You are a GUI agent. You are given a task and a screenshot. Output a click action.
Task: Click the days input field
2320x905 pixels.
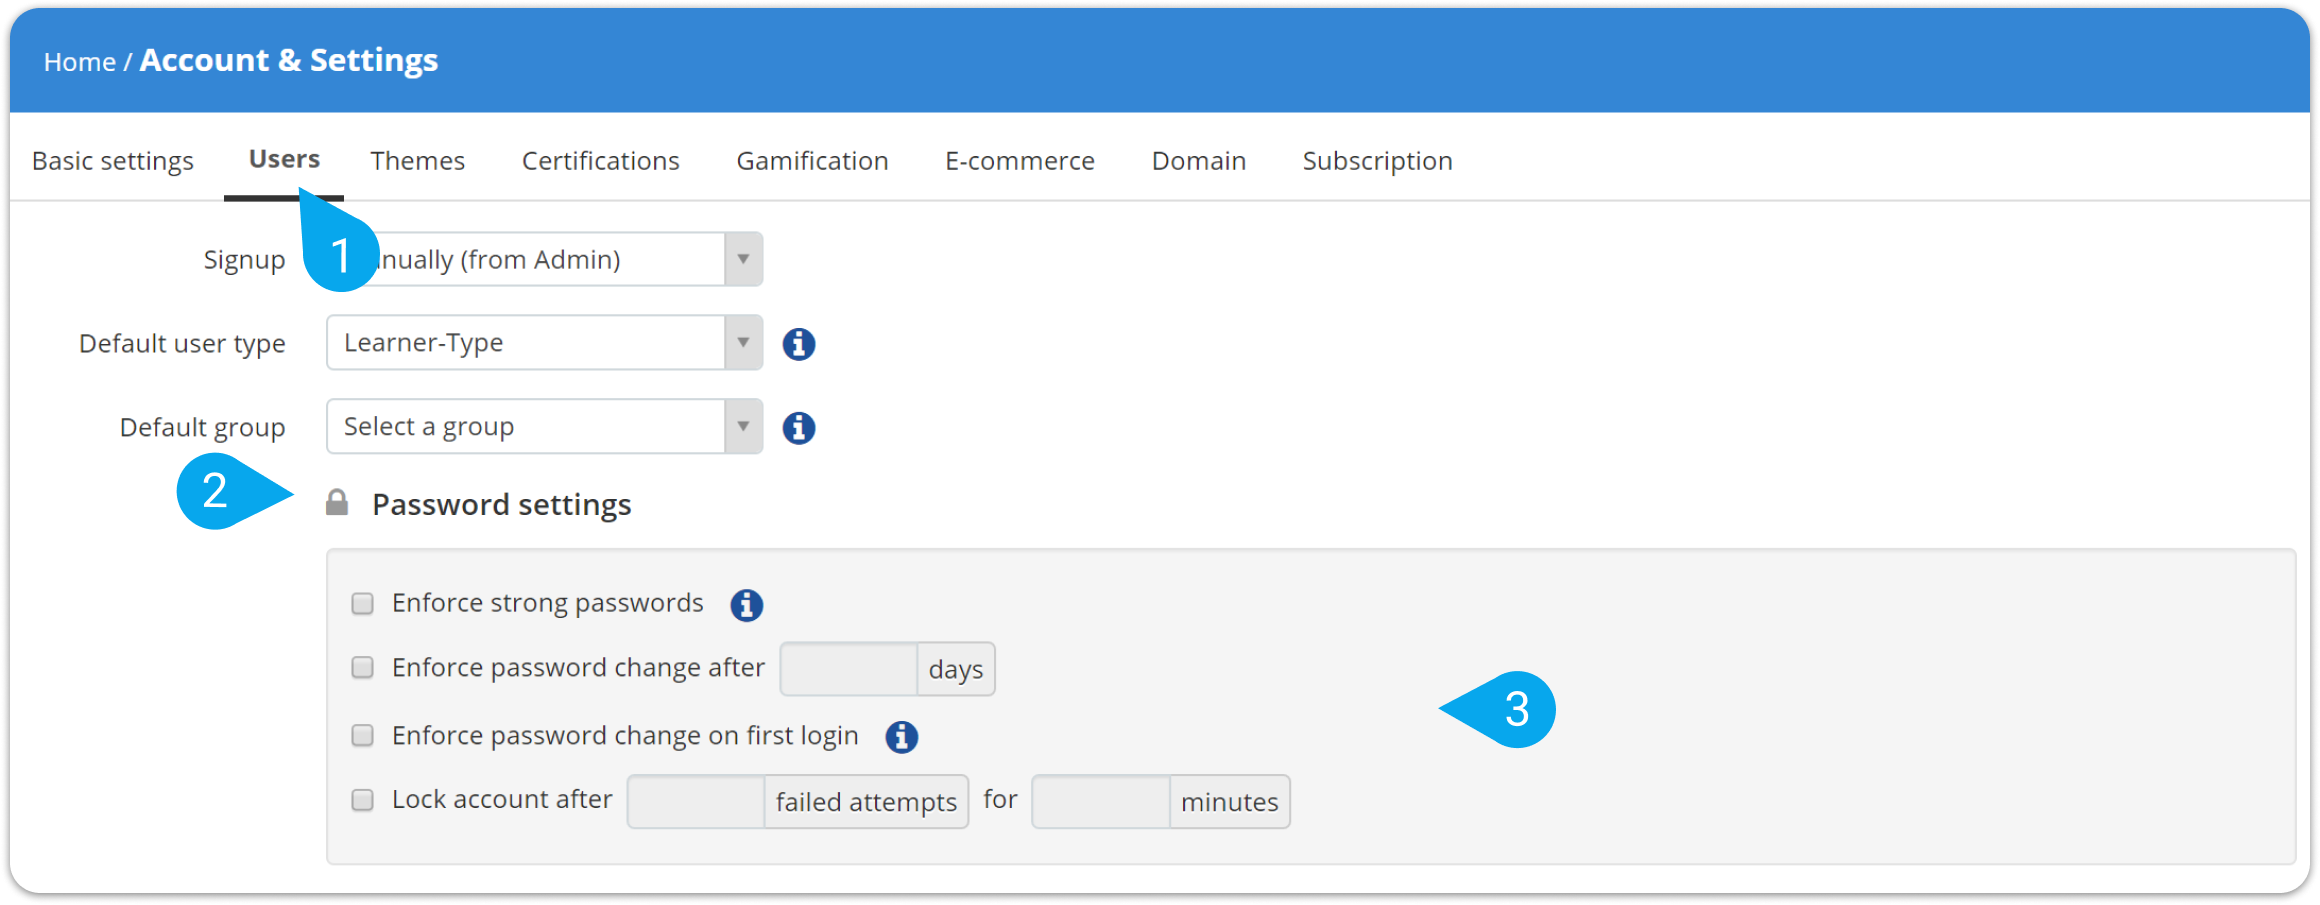[x=848, y=668]
